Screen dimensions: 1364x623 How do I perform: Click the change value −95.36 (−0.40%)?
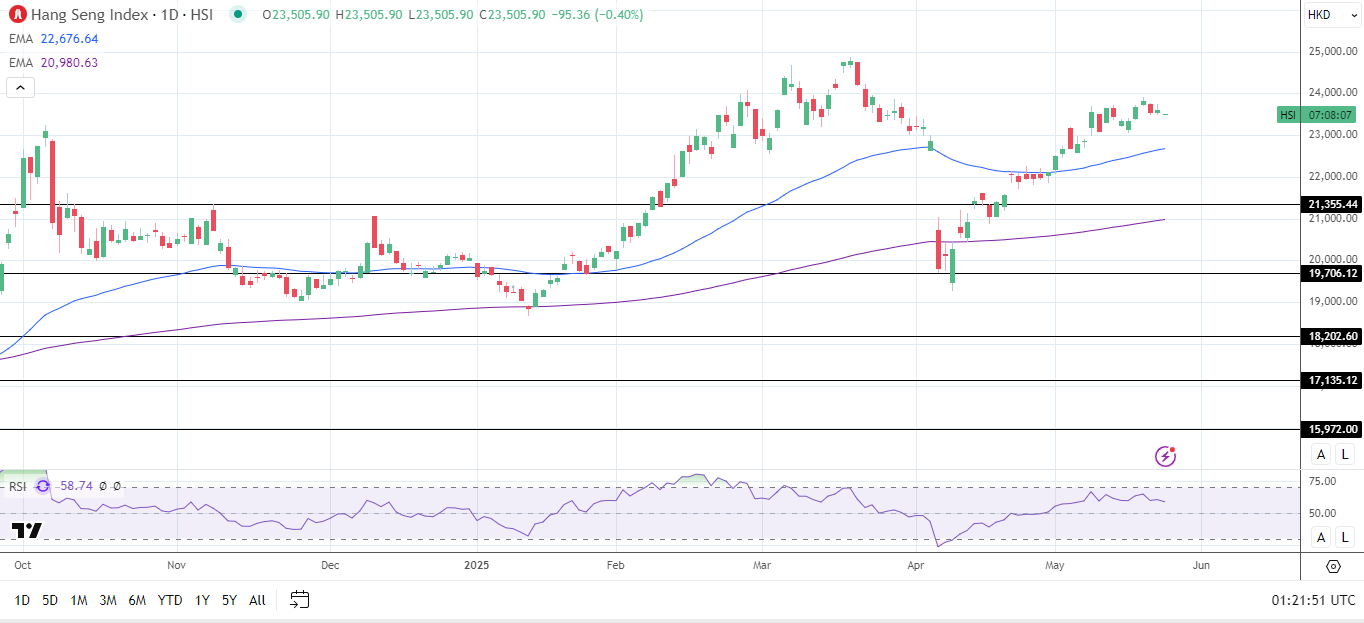pos(600,15)
